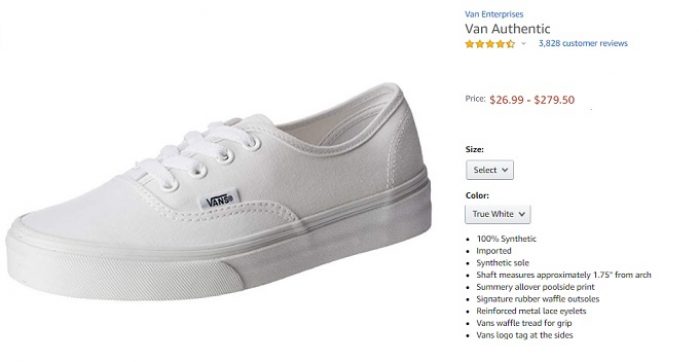Open the 3,828 customer reviews link

click(583, 43)
